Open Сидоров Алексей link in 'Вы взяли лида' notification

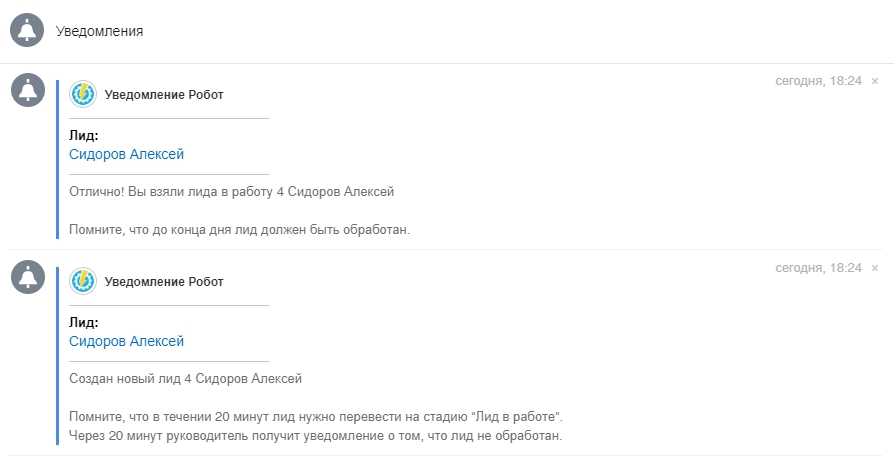click(x=126, y=154)
